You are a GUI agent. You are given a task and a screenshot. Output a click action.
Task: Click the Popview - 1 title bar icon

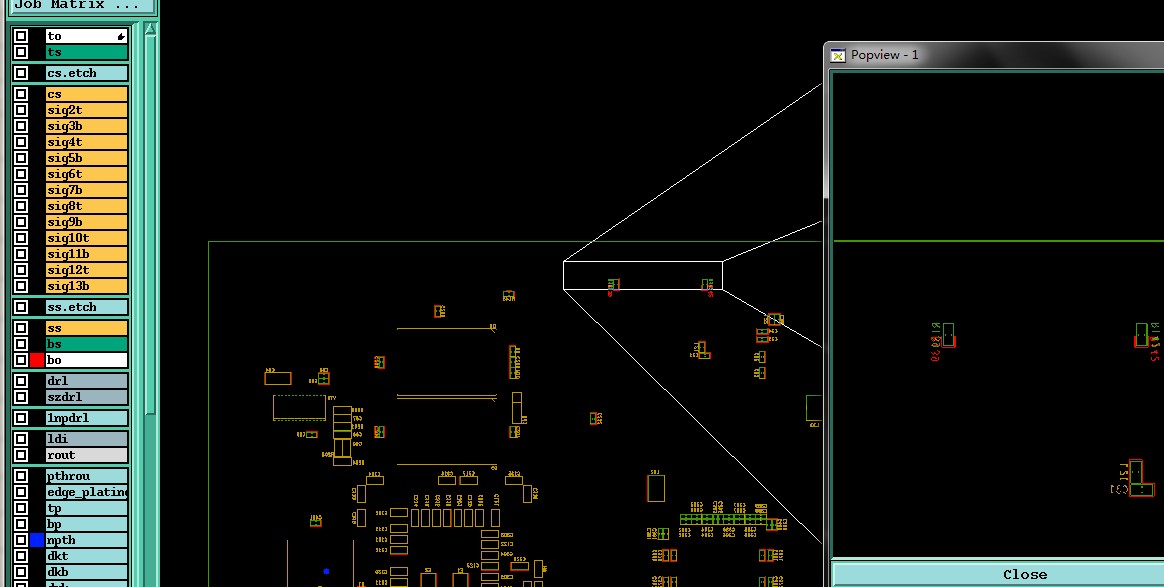click(x=837, y=55)
